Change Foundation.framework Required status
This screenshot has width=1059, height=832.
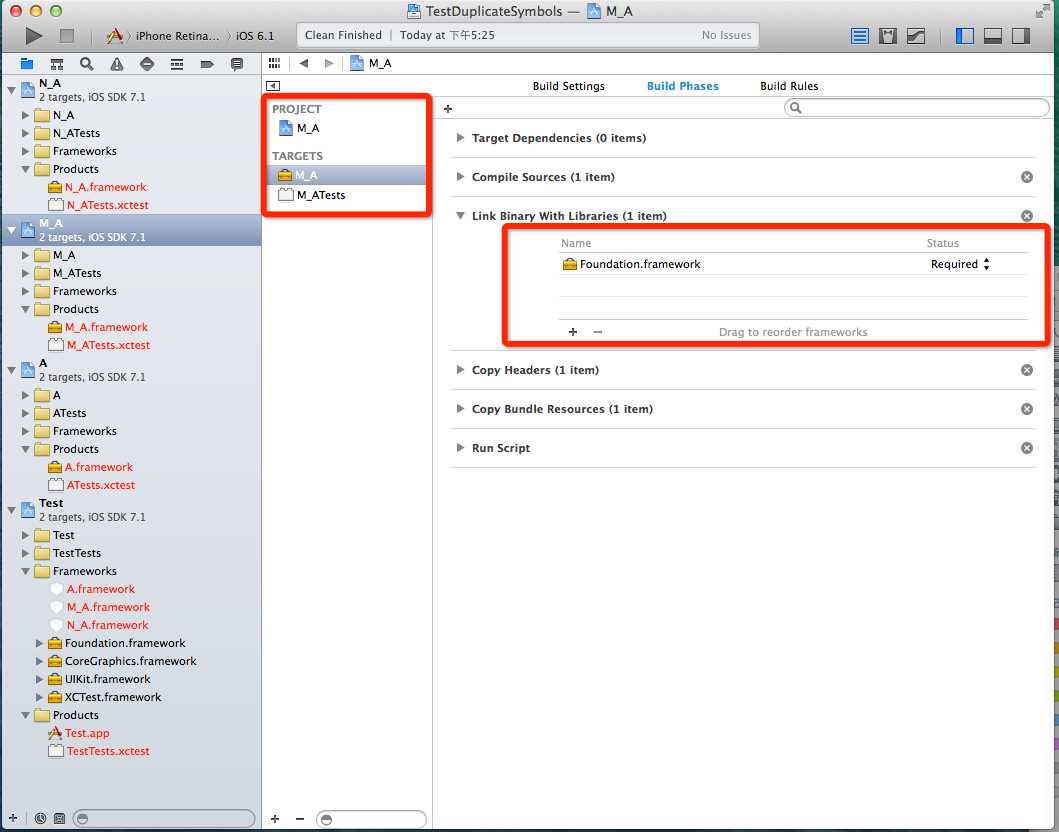tap(959, 264)
